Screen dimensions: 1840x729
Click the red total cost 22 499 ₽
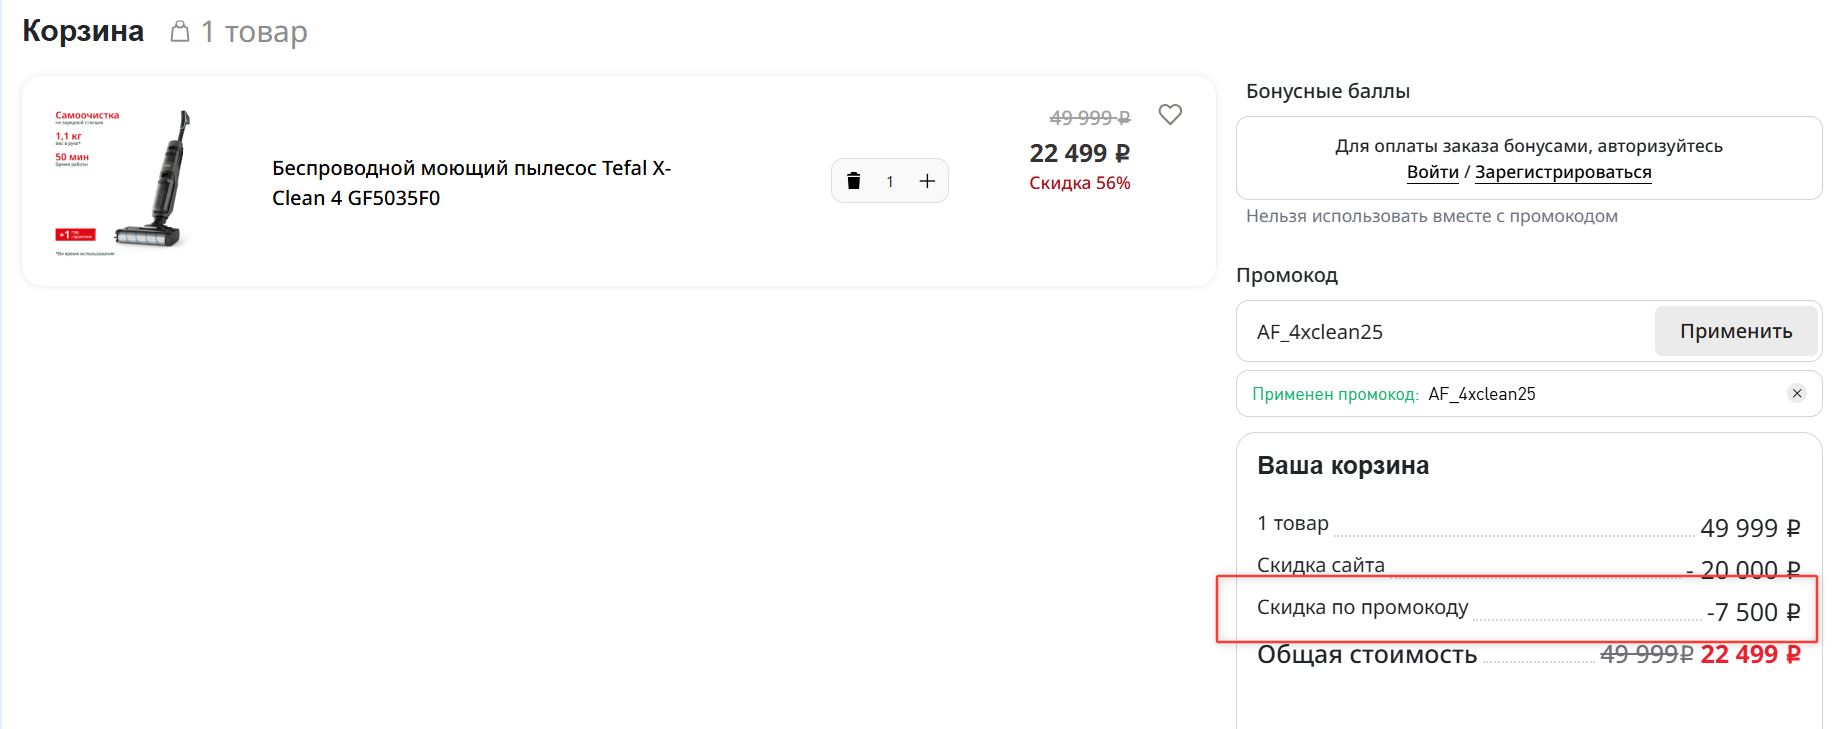pos(1749,655)
